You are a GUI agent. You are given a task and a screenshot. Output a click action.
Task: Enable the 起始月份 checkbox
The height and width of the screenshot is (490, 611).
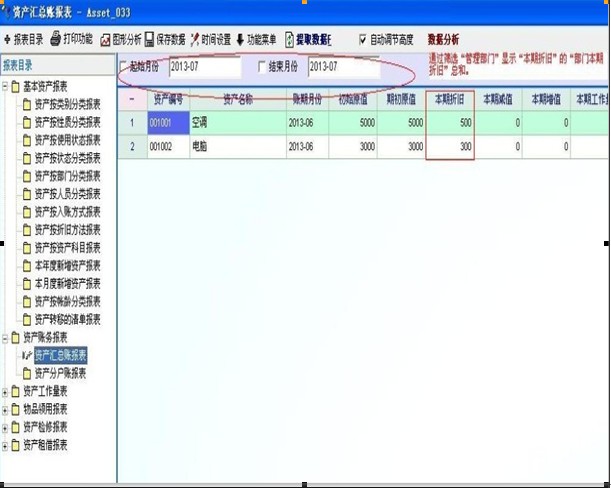(124, 67)
